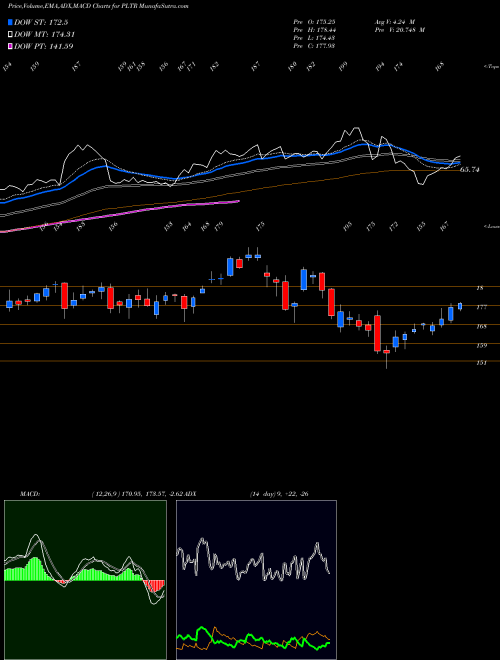Click the 'Avg V: 4.24 M' volume text
This screenshot has width=500, height=660.
tap(394, 21)
